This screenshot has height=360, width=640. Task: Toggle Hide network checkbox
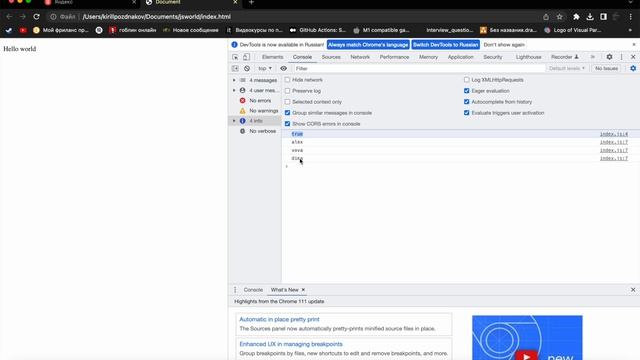[x=287, y=80]
